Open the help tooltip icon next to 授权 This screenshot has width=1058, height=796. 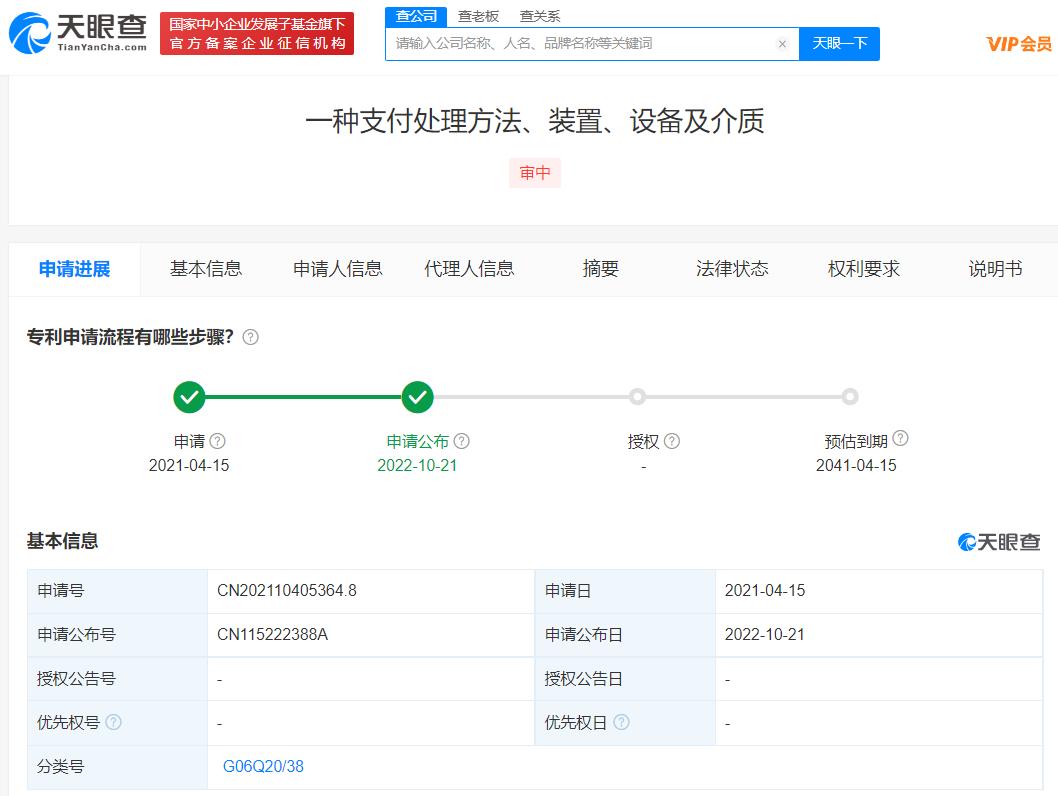[x=672, y=440]
